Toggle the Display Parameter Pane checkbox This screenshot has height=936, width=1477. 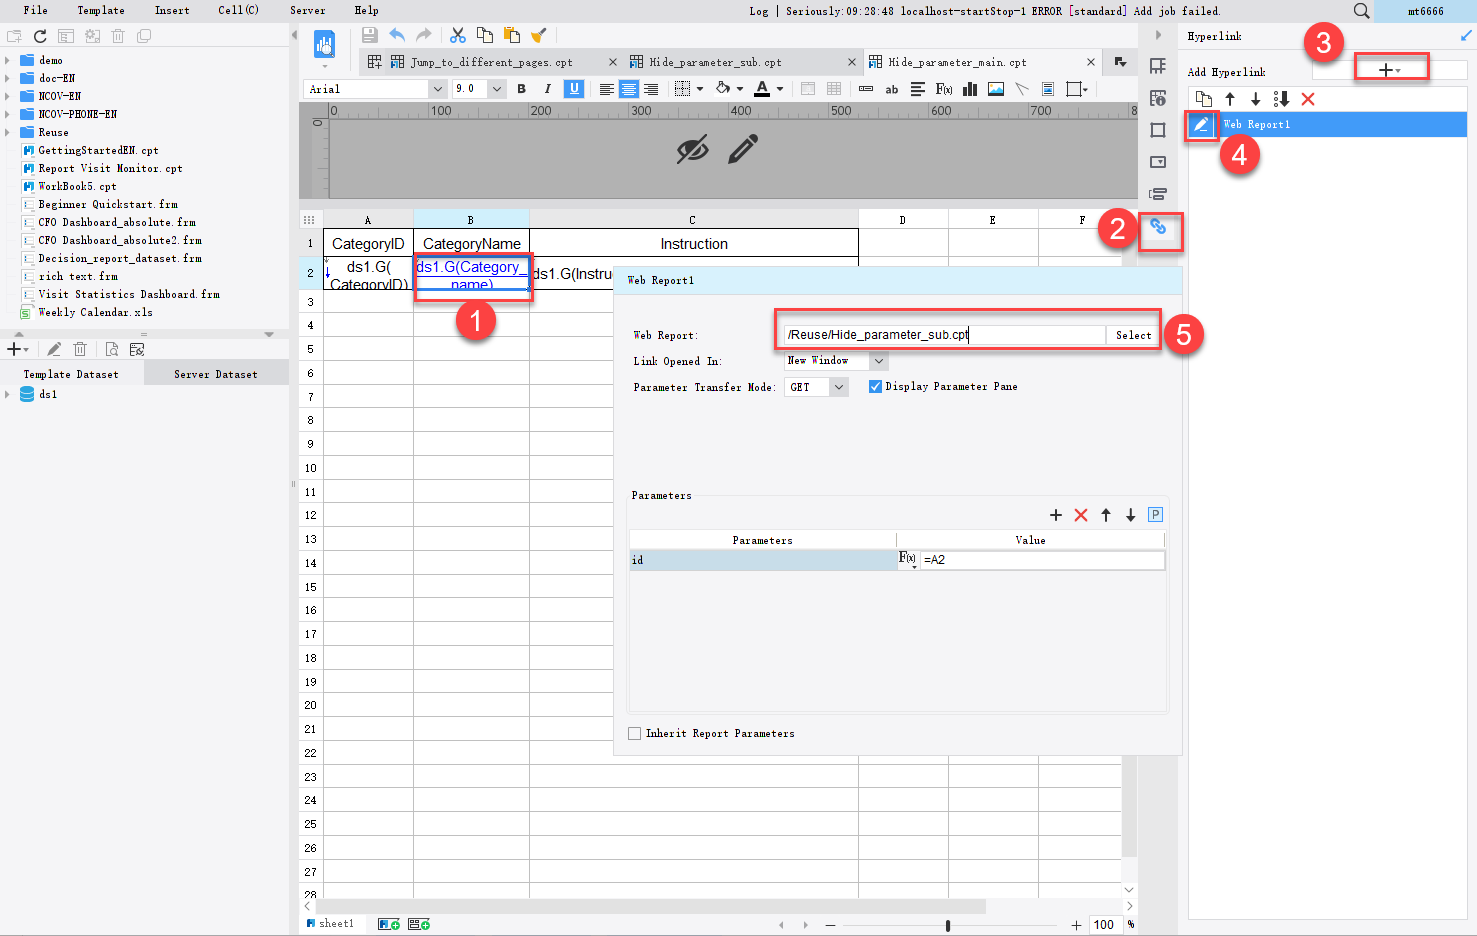click(875, 387)
